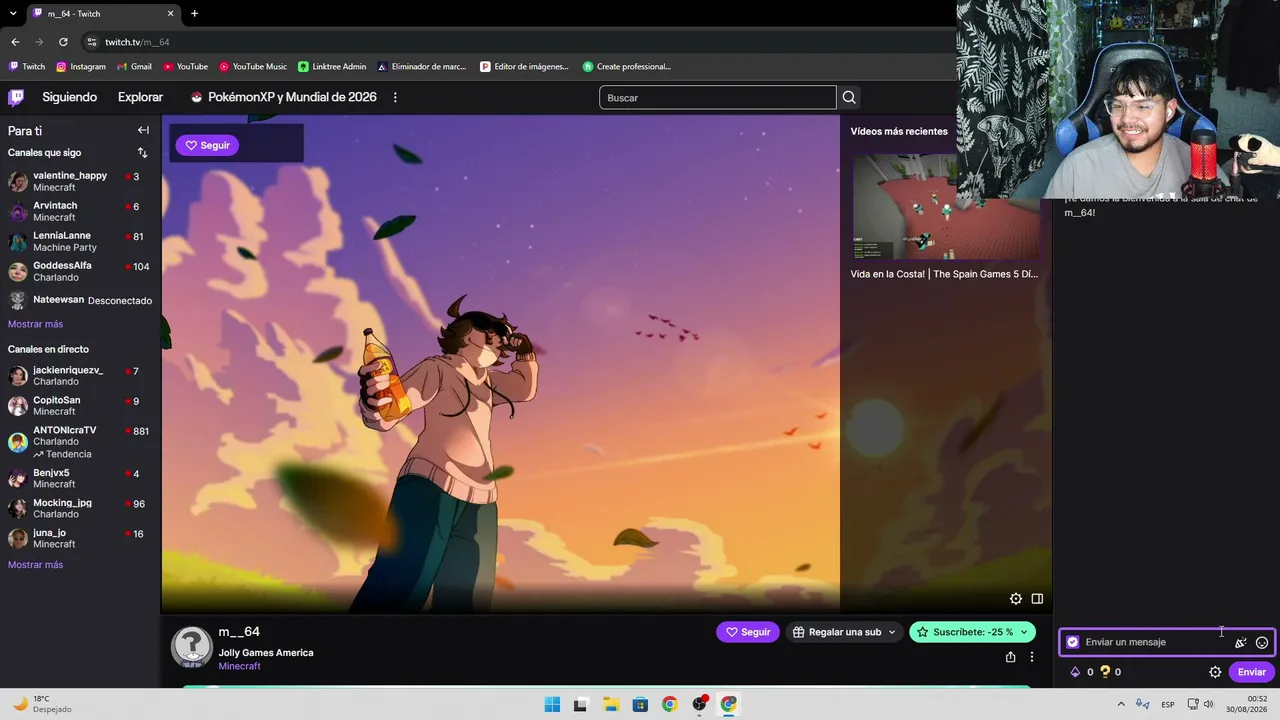Viewport: 1280px width, 720px height.
Task: Expand the Suscríbete -25 % dropdown
Action: [1024, 632]
